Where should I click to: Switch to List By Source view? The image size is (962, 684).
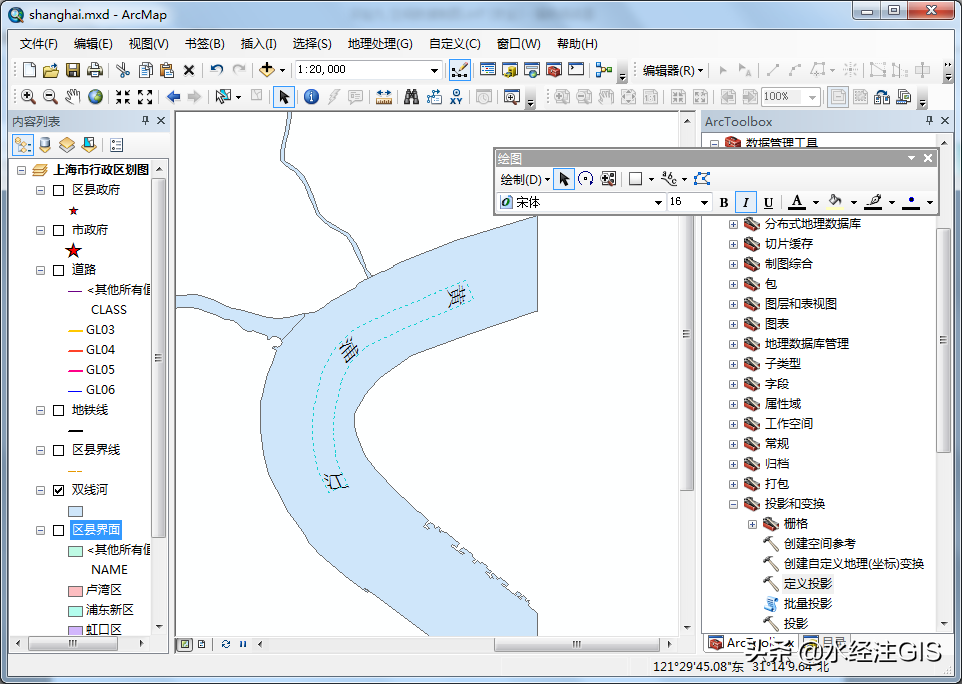(45, 145)
